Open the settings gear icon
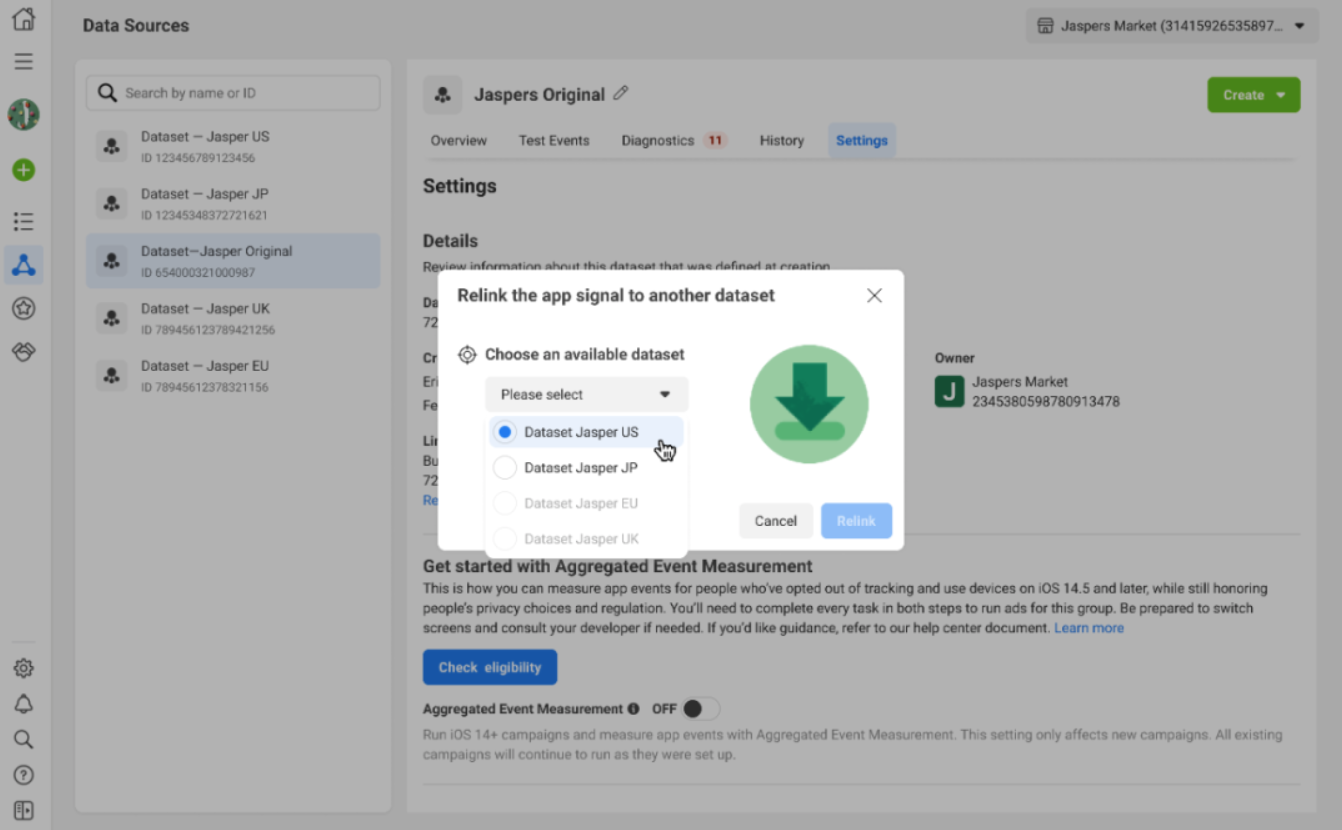1342x830 pixels. point(24,668)
